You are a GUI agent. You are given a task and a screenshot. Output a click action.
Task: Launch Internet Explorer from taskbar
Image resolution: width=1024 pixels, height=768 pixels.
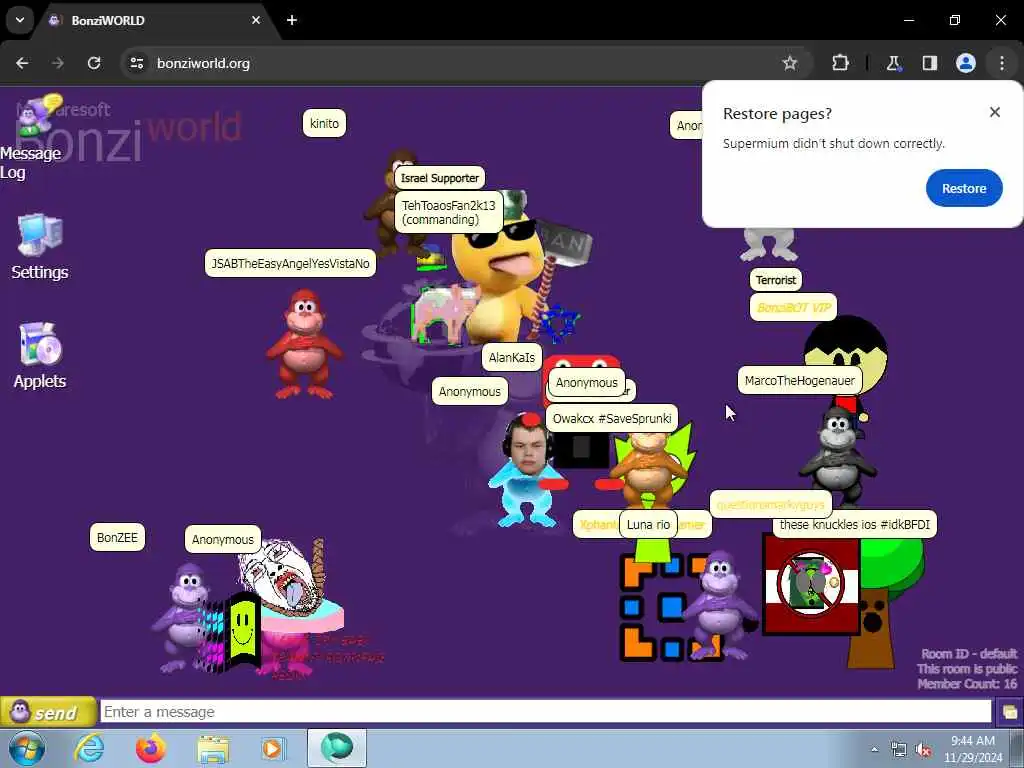pos(89,748)
